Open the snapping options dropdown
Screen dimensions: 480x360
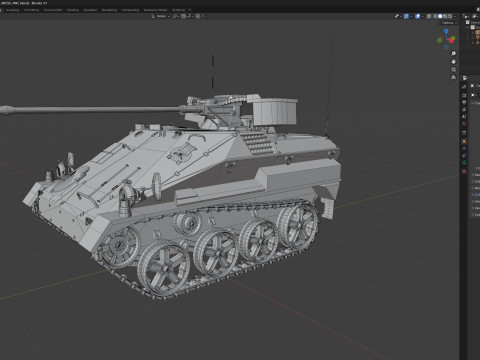pyautogui.click(x=189, y=16)
